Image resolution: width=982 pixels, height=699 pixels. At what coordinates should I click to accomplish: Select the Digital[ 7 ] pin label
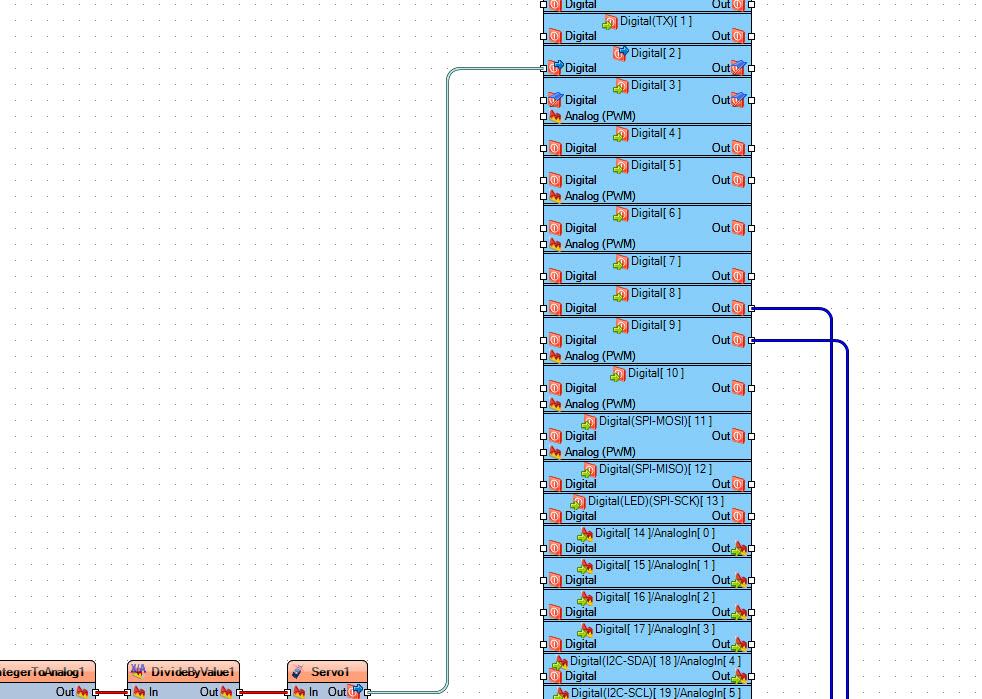pos(656,261)
